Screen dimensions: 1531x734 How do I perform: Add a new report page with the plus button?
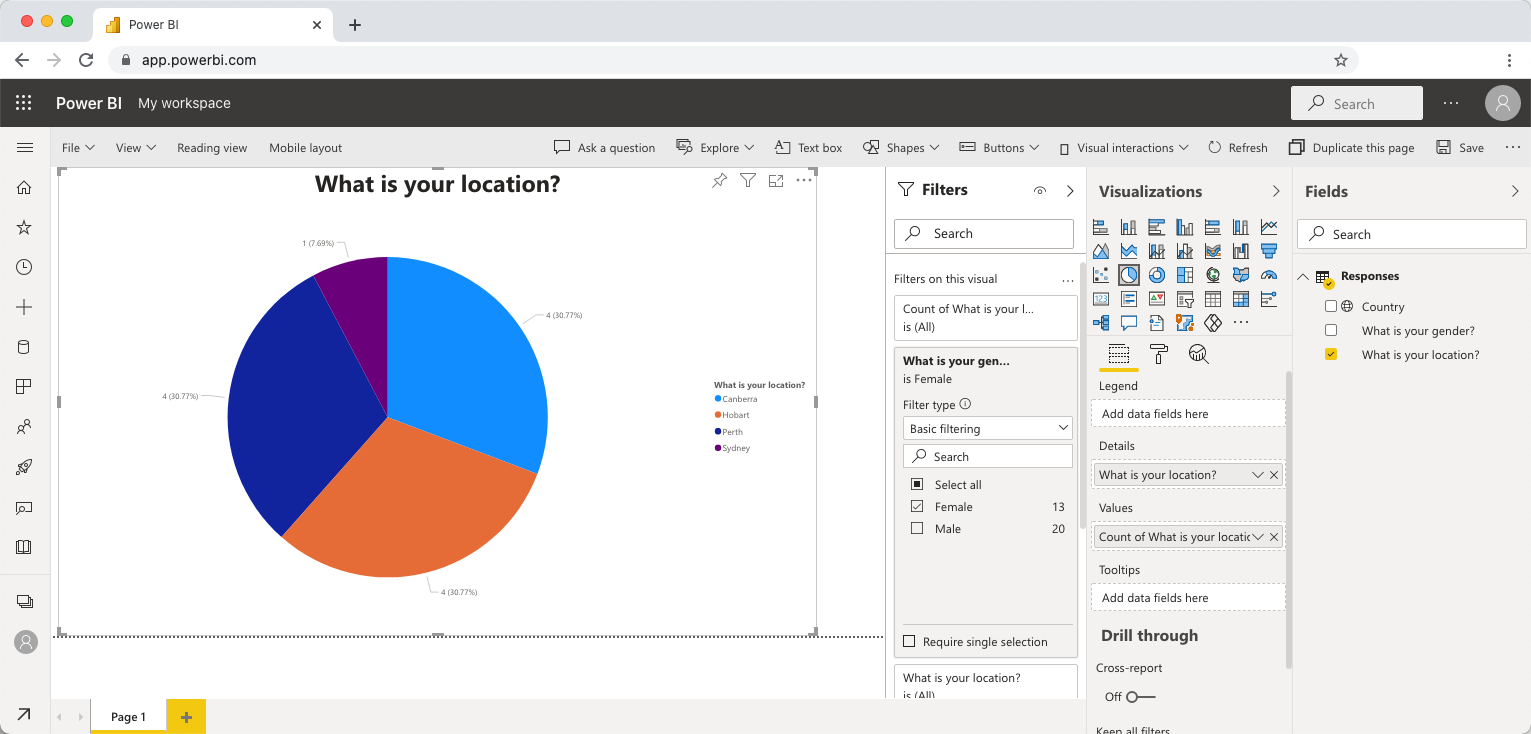(x=185, y=716)
